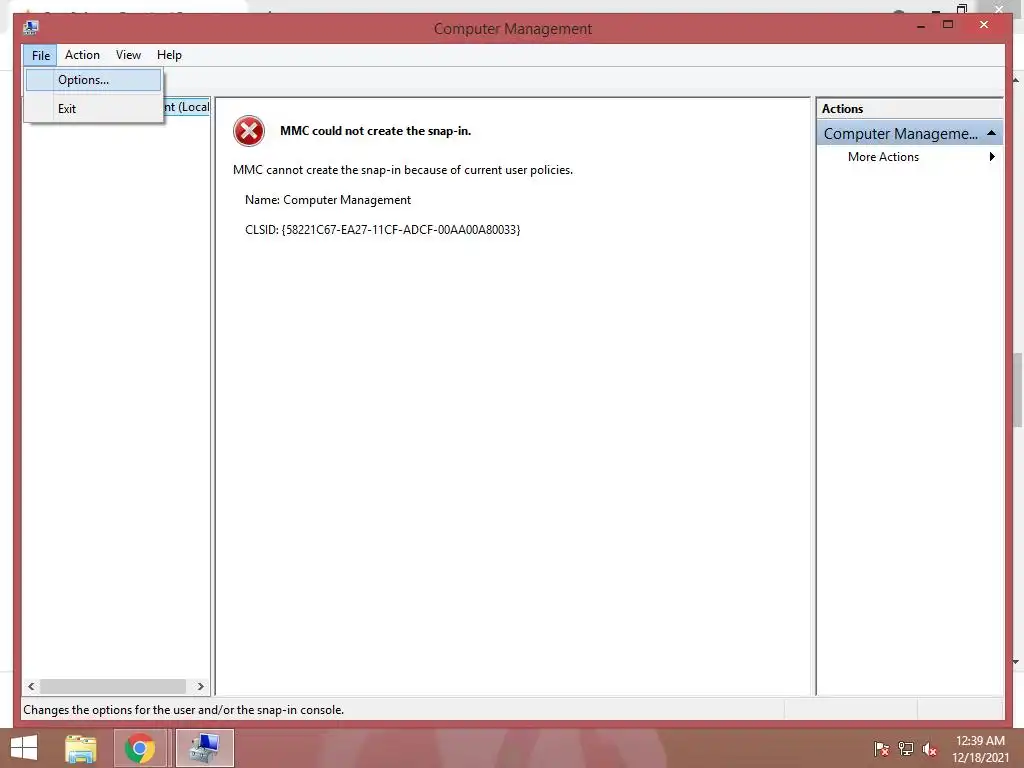Minimize the Computer Management window
Image resolution: width=1024 pixels, height=768 pixels.
(921, 25)
